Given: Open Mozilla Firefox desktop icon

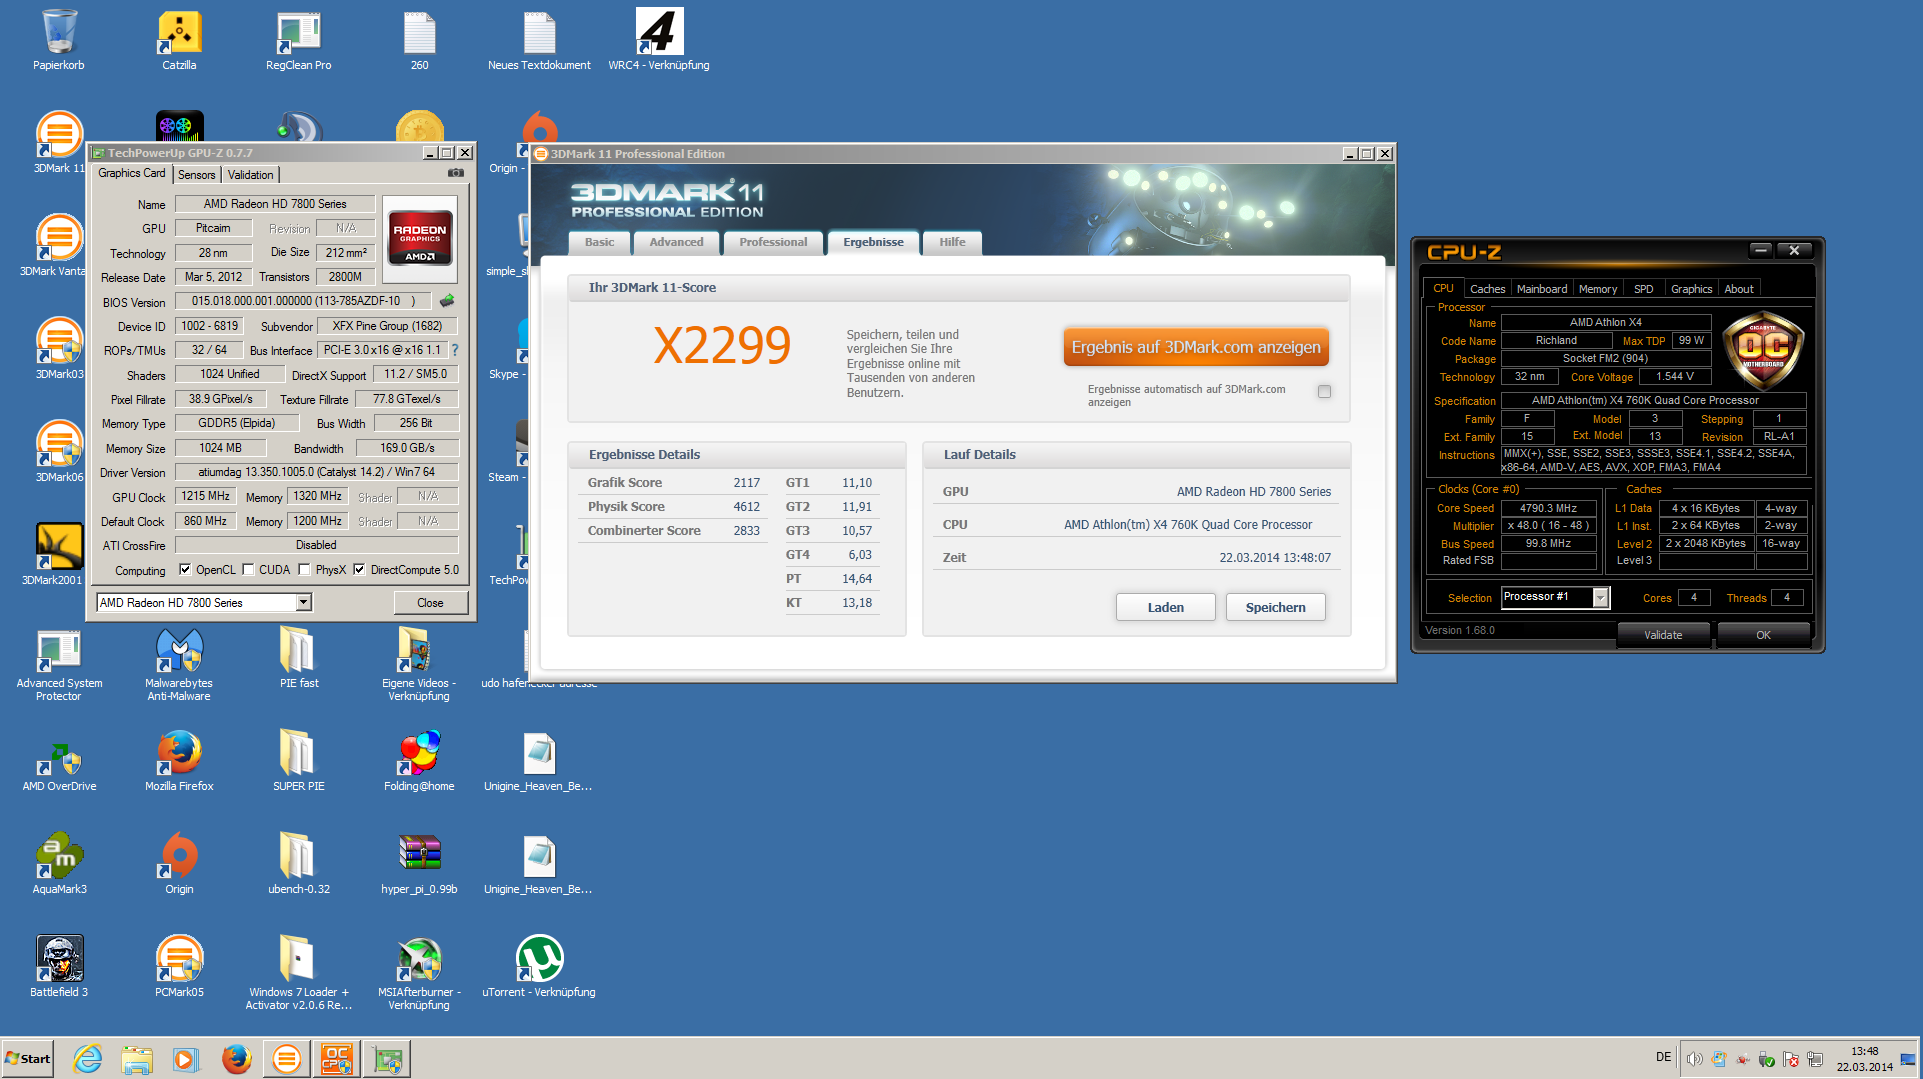Looking at the screenshot, I should point(179,760).
